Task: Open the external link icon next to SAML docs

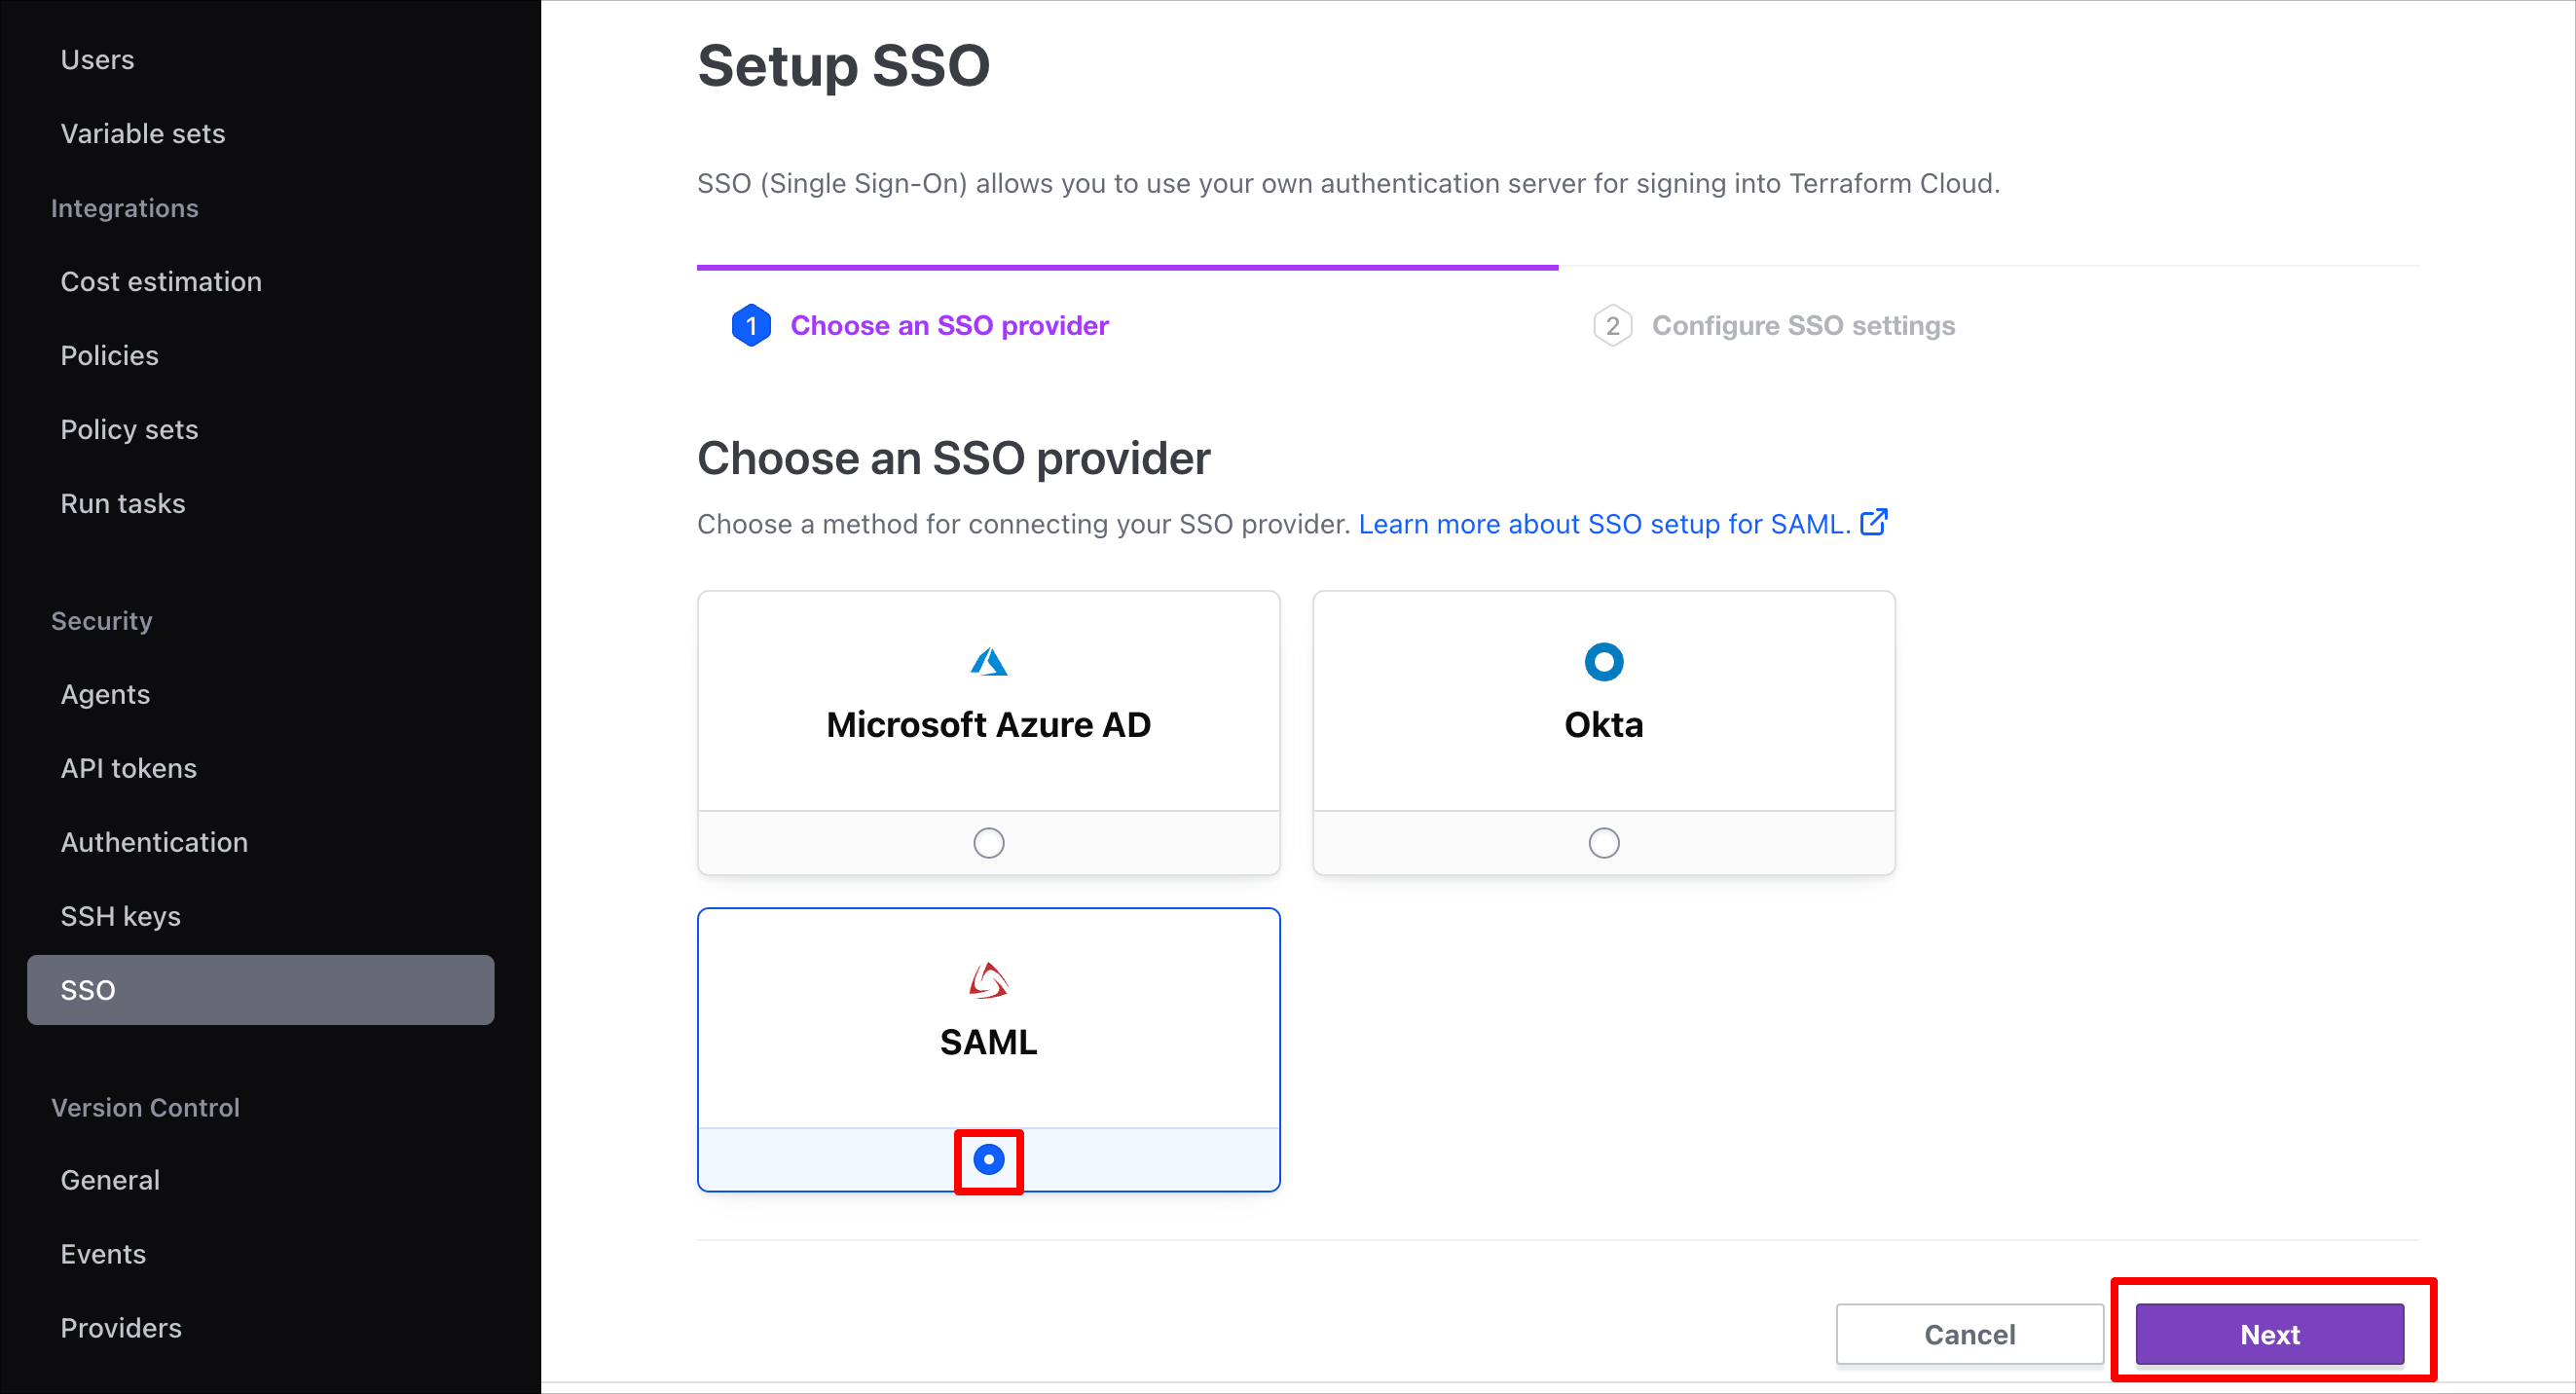Action: click(1875, 522)
